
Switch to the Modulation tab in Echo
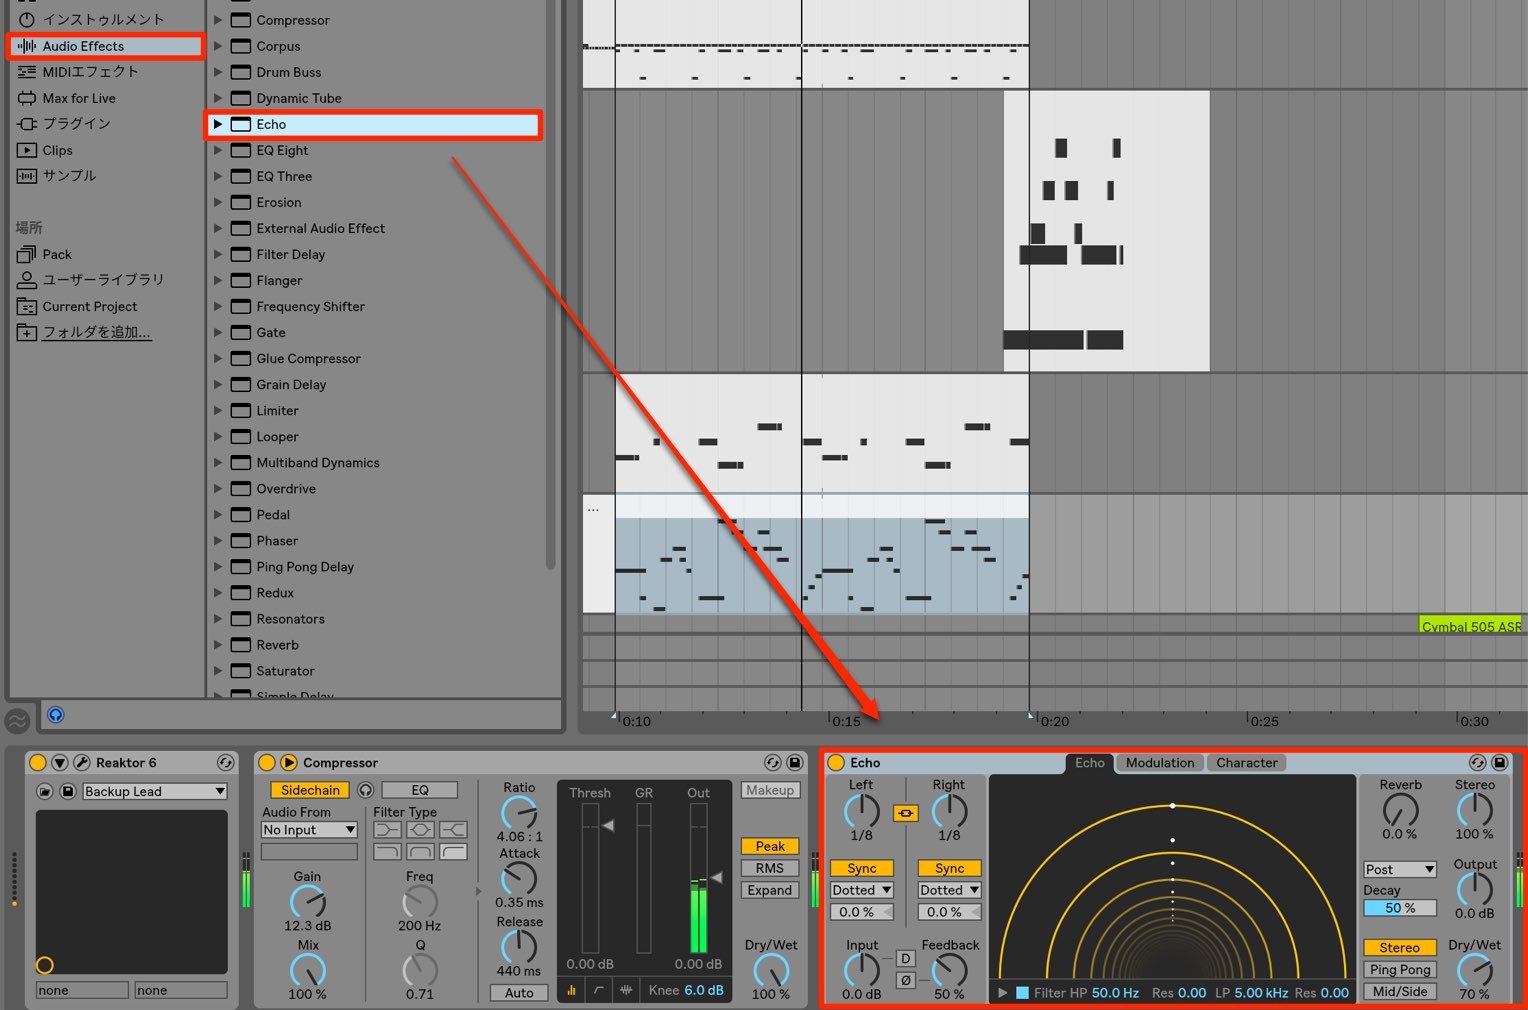1160,763
